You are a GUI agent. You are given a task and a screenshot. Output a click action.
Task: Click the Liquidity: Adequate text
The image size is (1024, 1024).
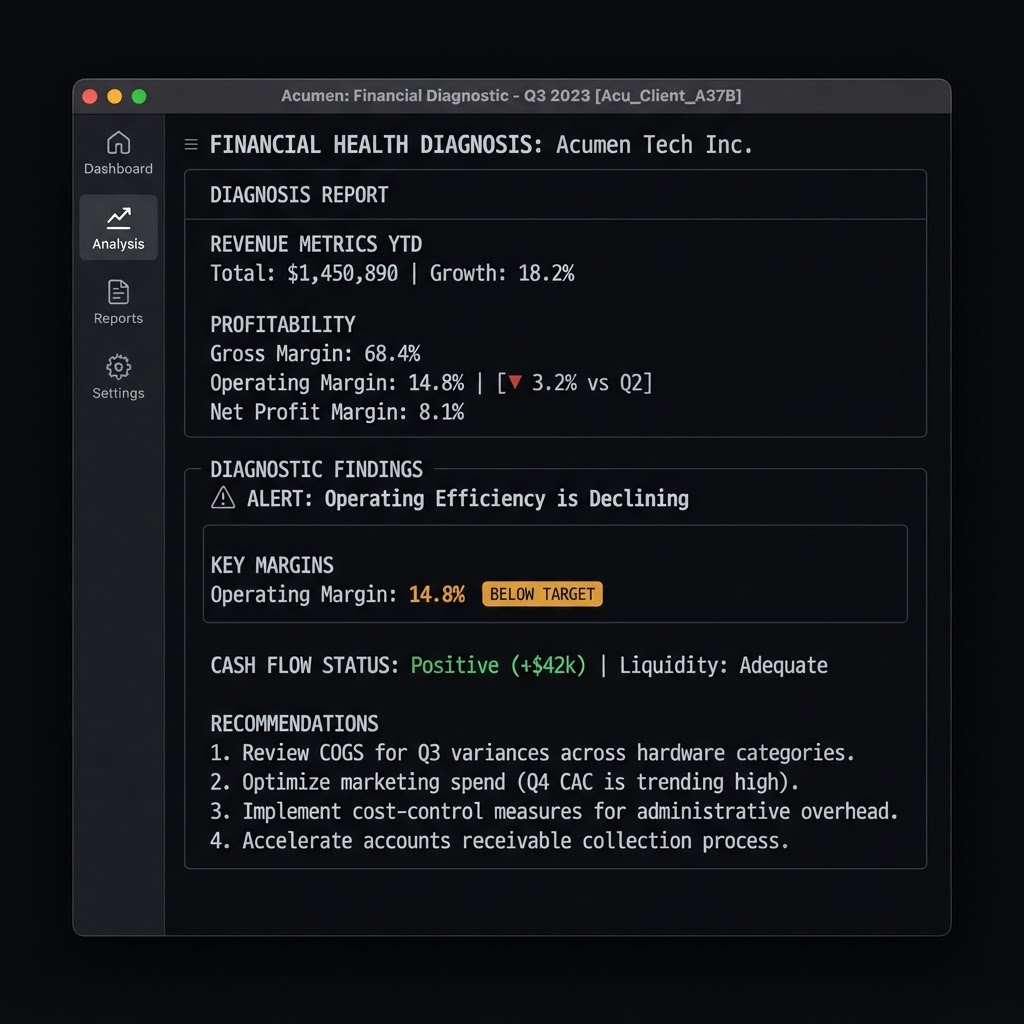point(724,665)
